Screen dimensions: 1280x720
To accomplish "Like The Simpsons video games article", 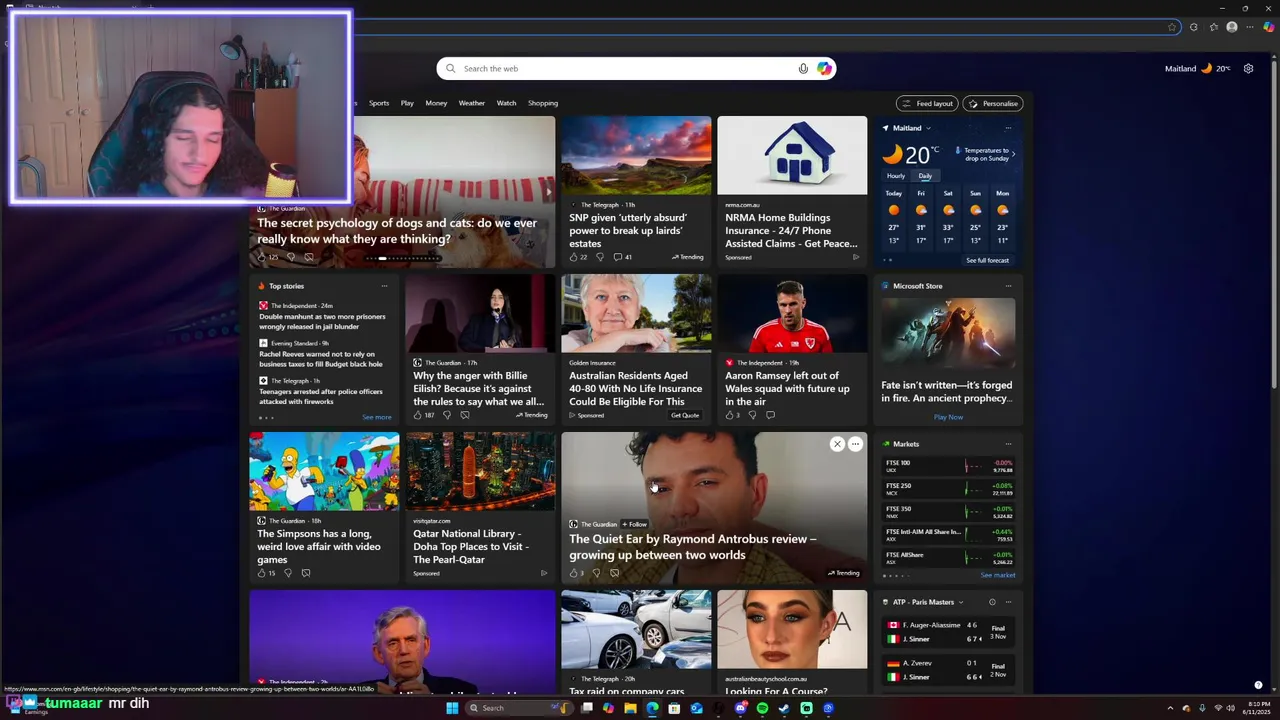I will click(262, 573).
